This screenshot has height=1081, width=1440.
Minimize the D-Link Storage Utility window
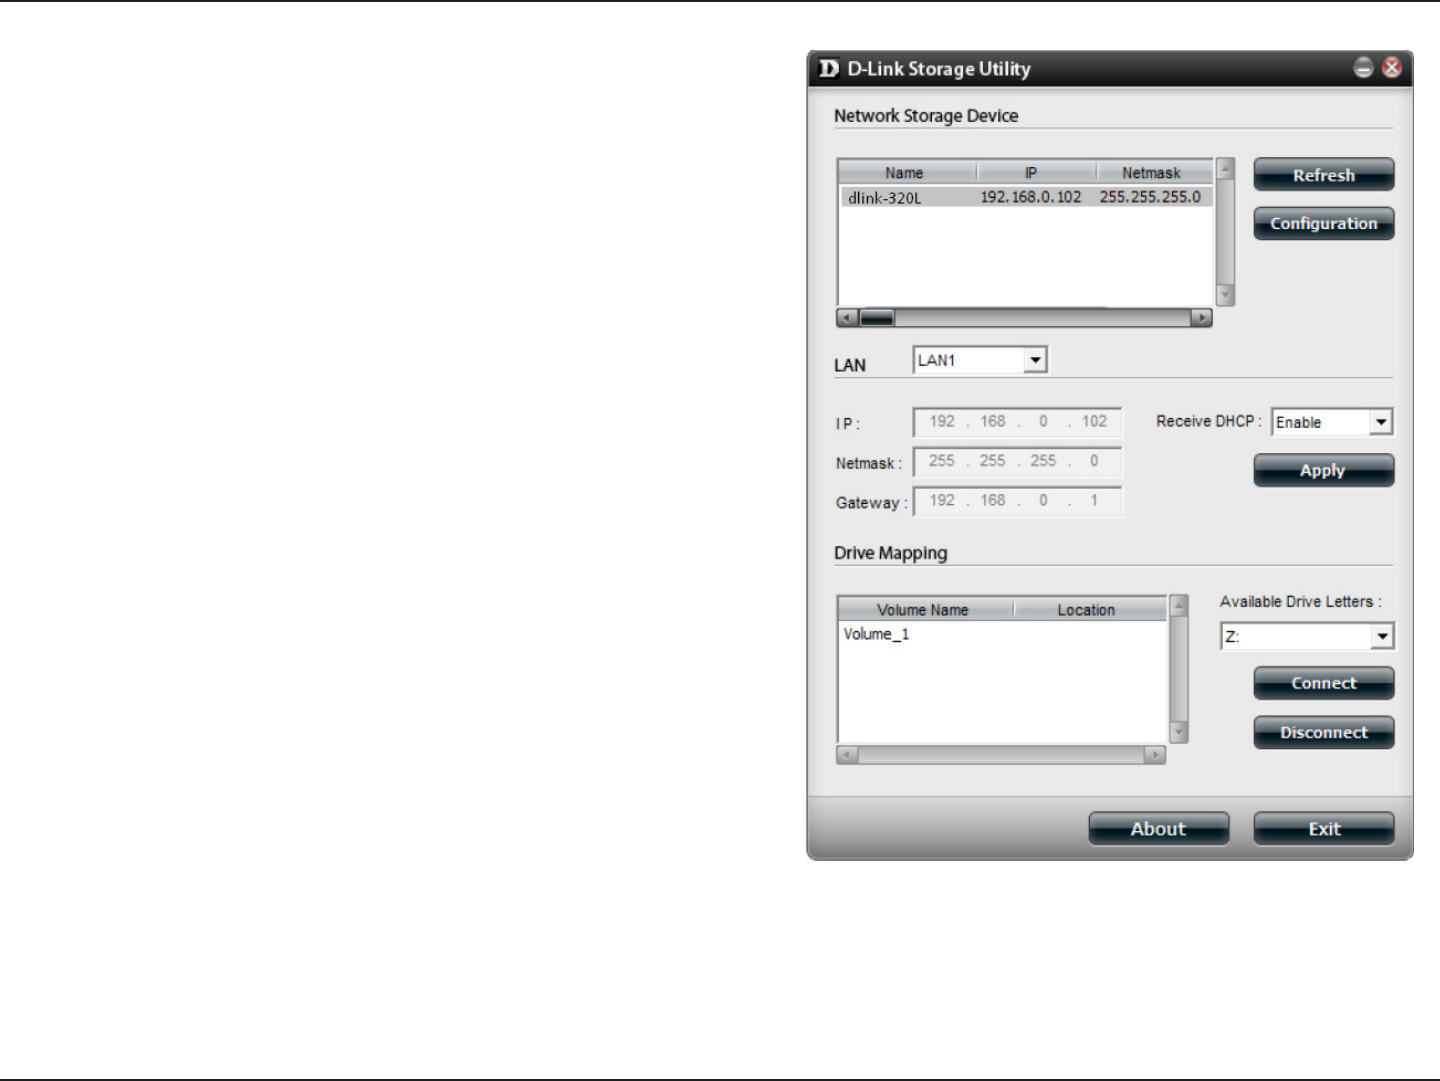[1363, 68]
